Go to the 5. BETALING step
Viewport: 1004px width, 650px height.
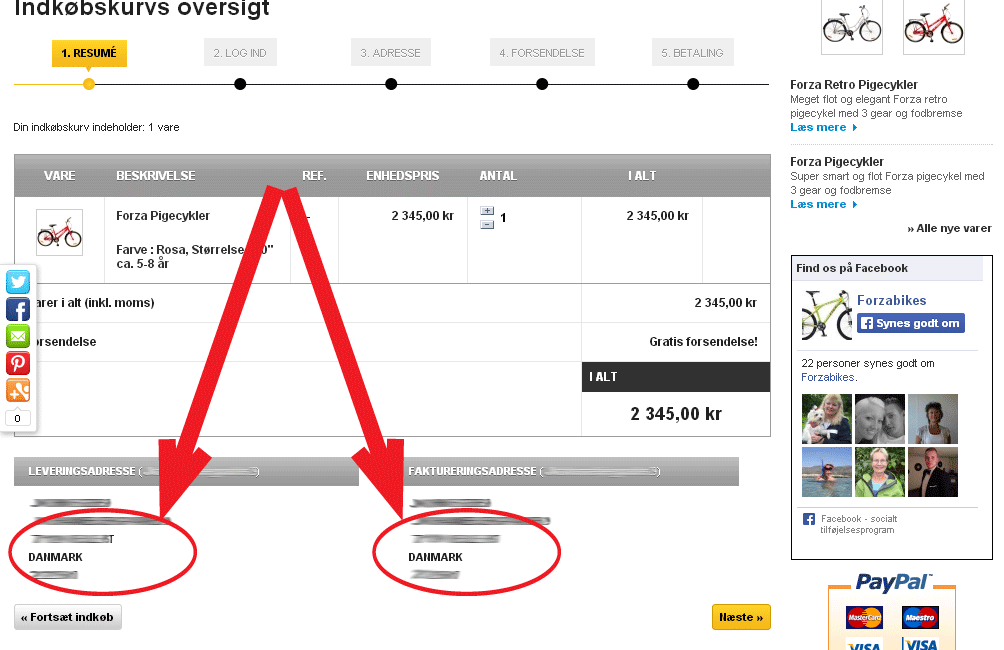click(693, 53)
